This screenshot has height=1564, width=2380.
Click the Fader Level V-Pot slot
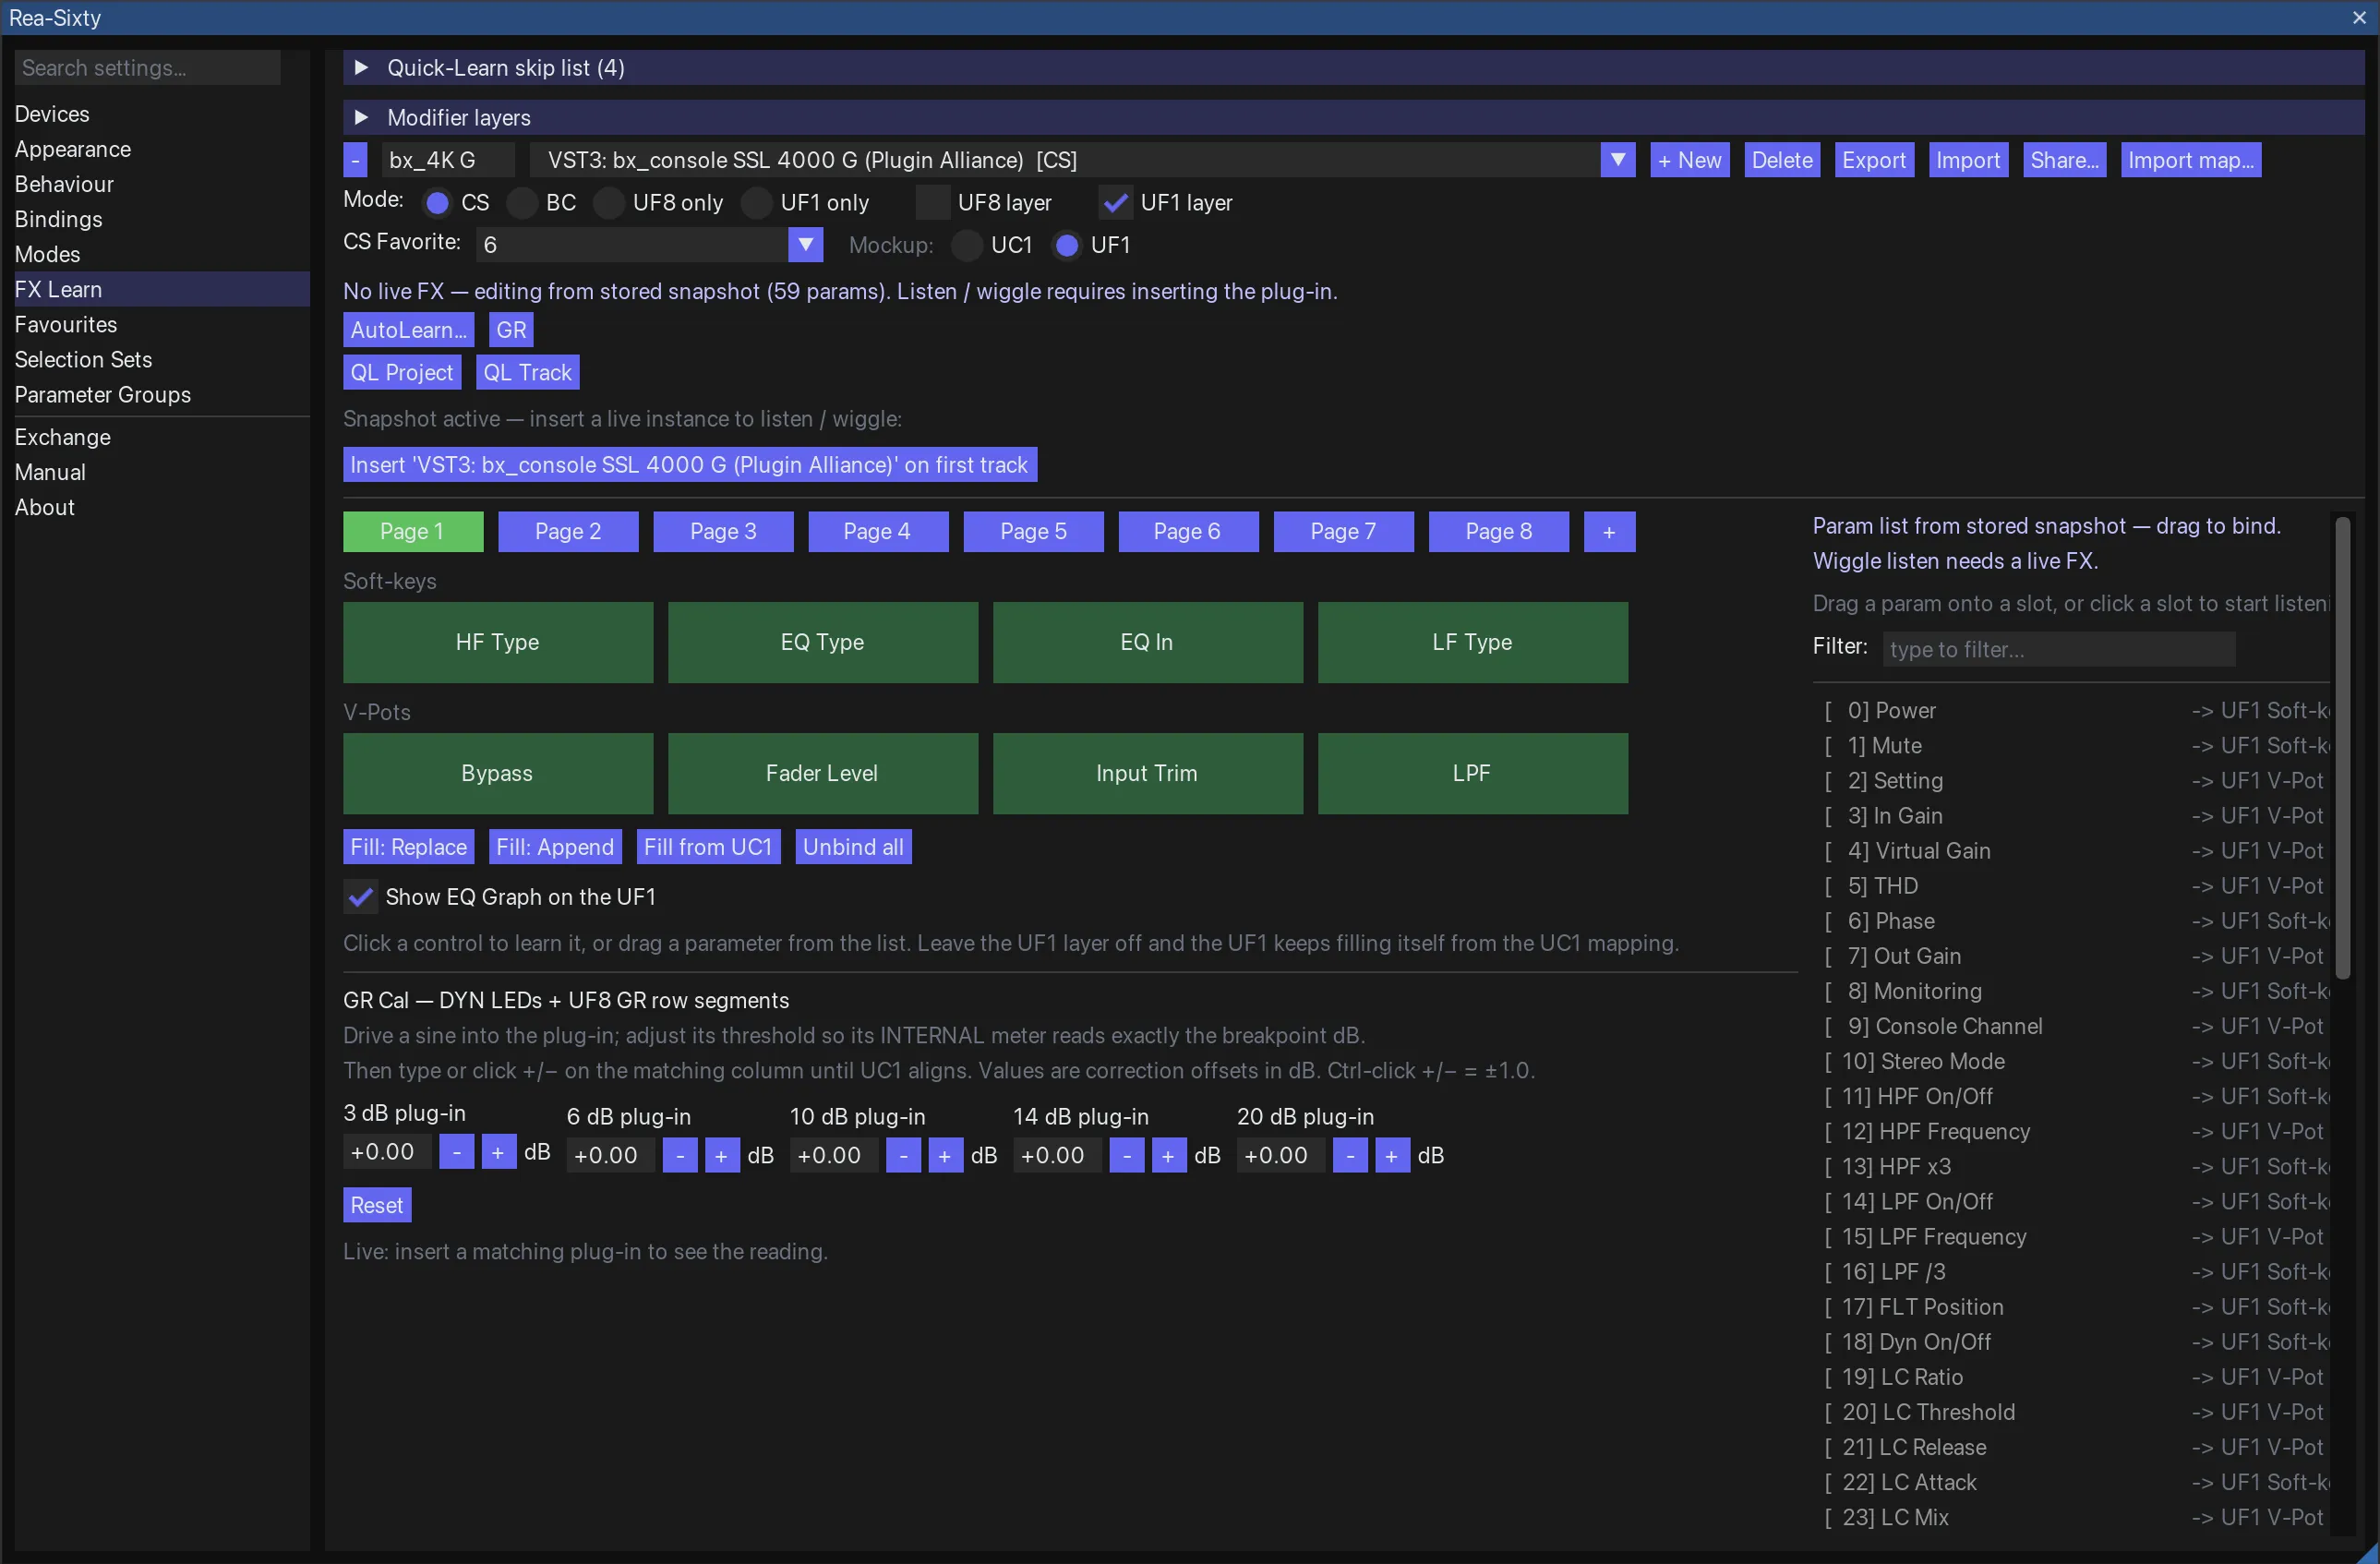pyautogui.click(x=822, y=773)
